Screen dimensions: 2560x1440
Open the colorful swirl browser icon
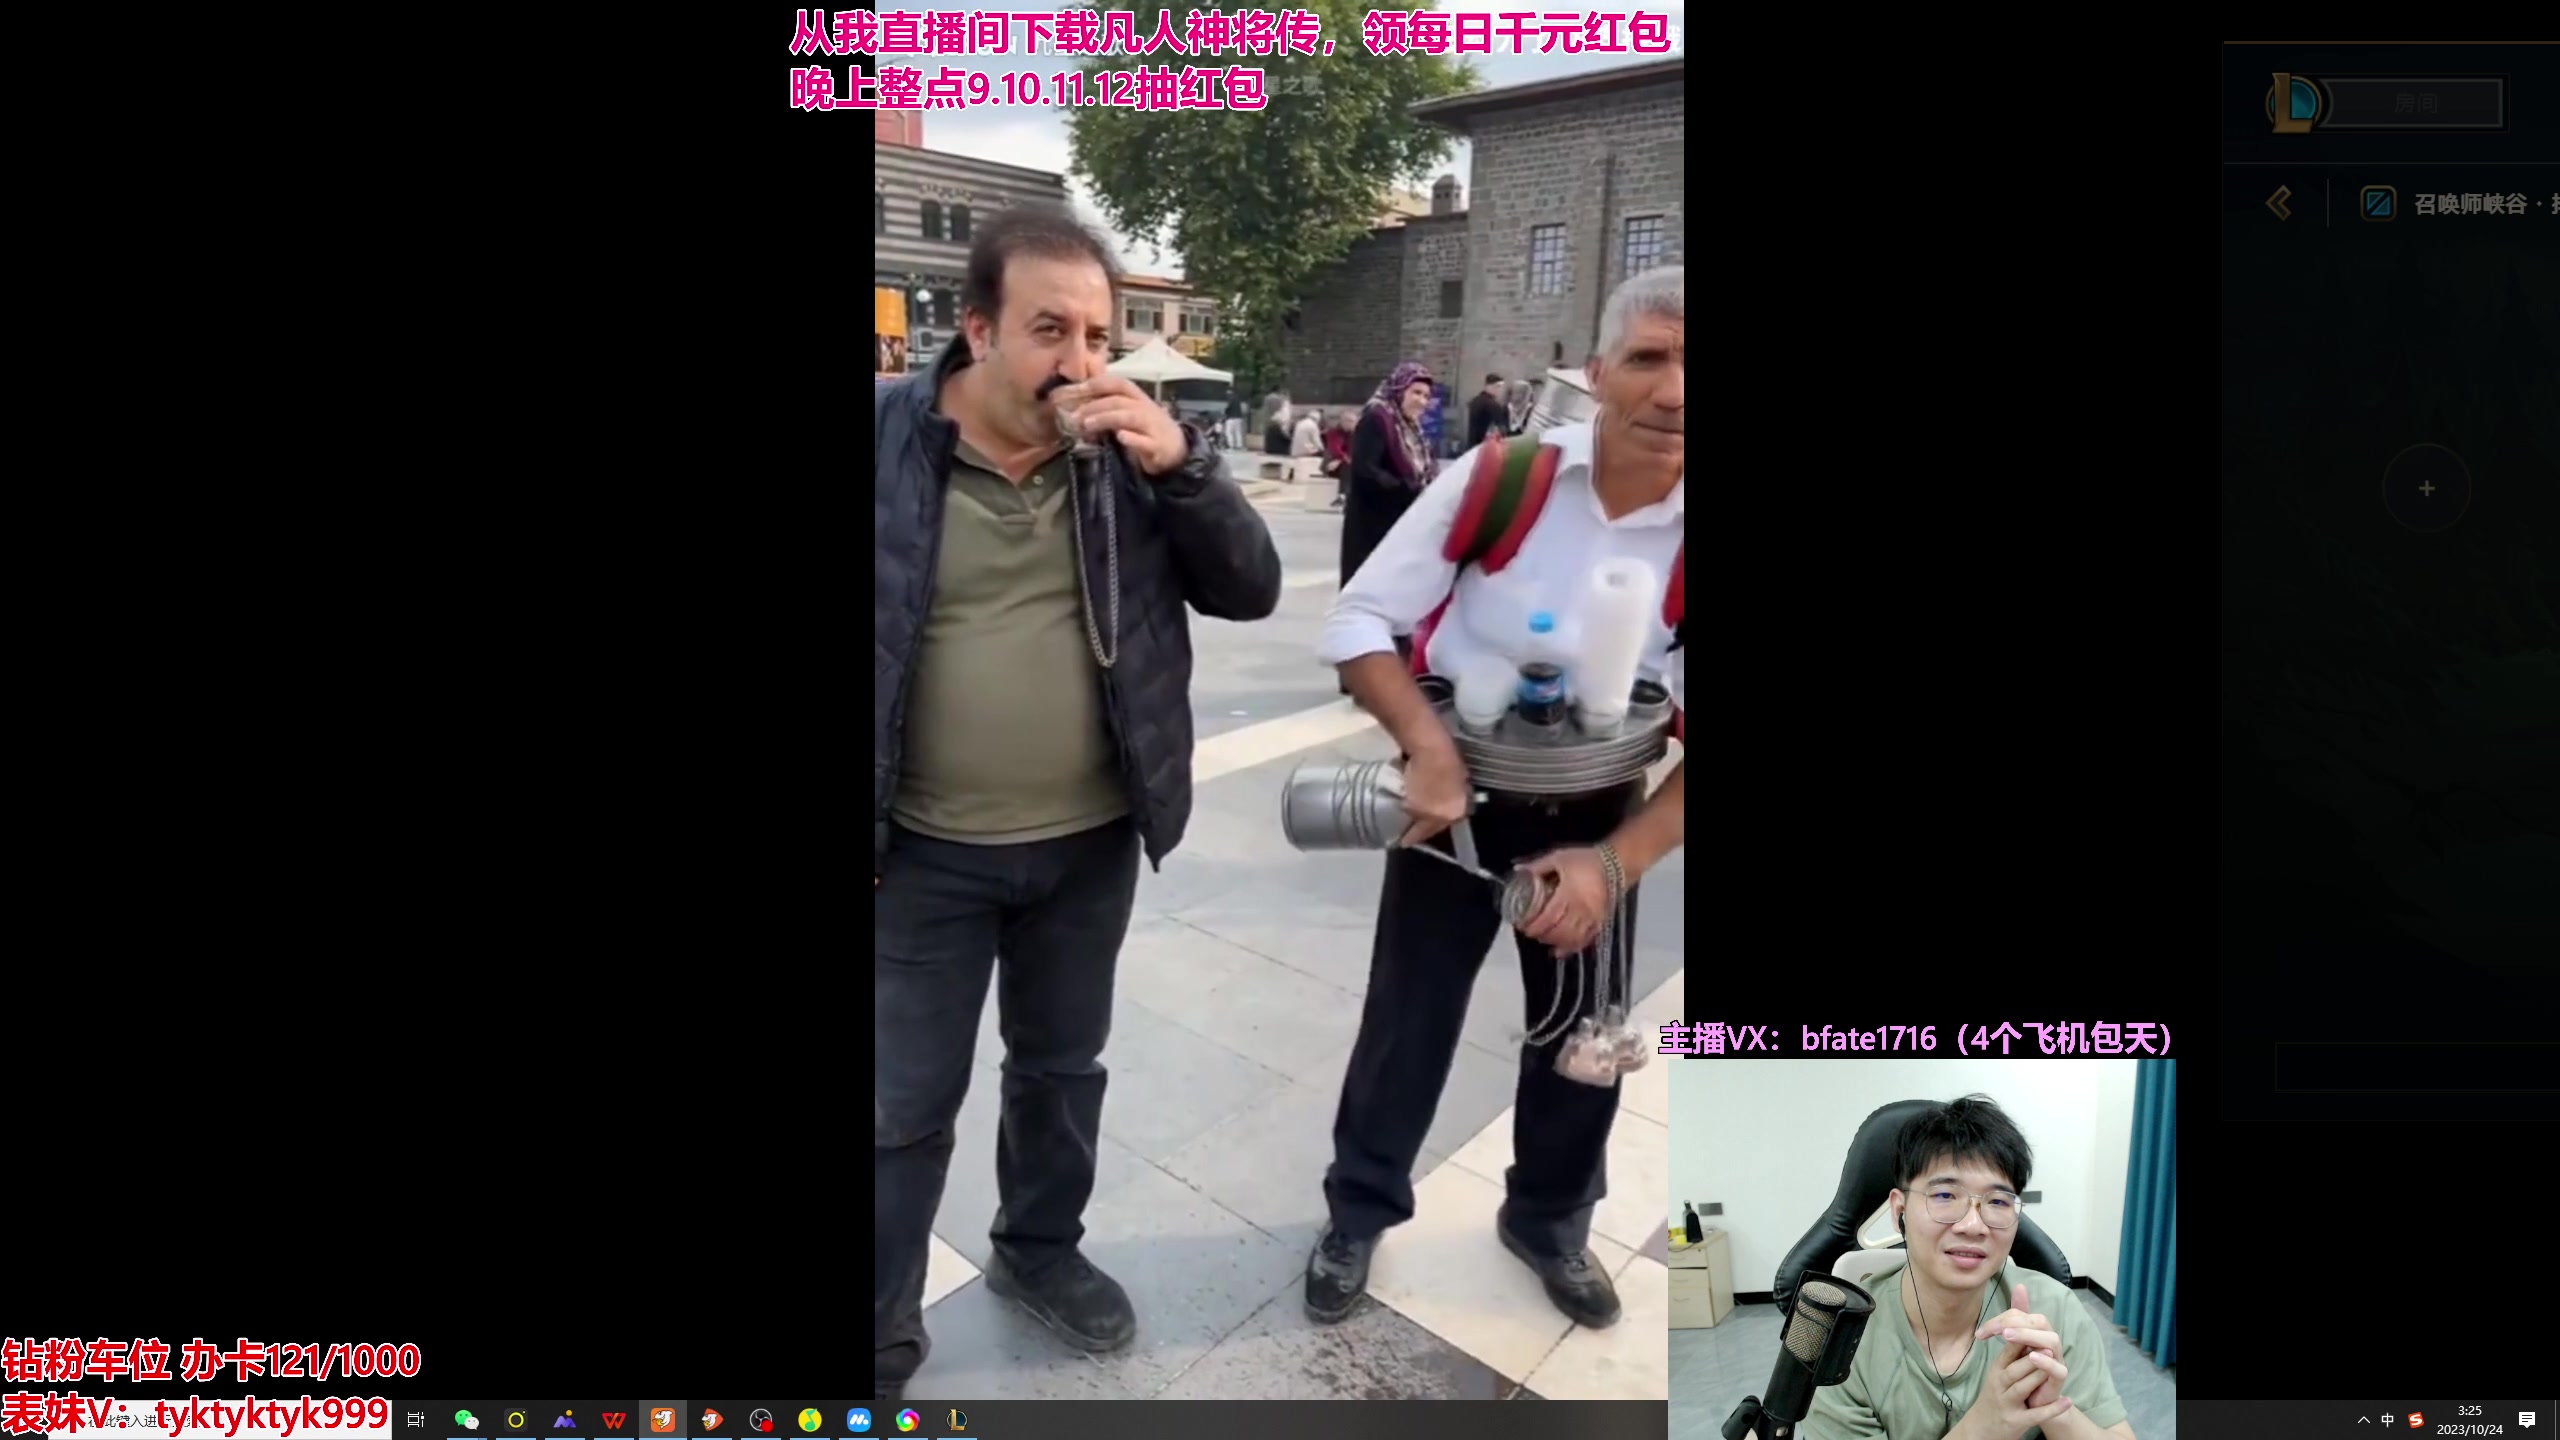tap(908, 1419)
